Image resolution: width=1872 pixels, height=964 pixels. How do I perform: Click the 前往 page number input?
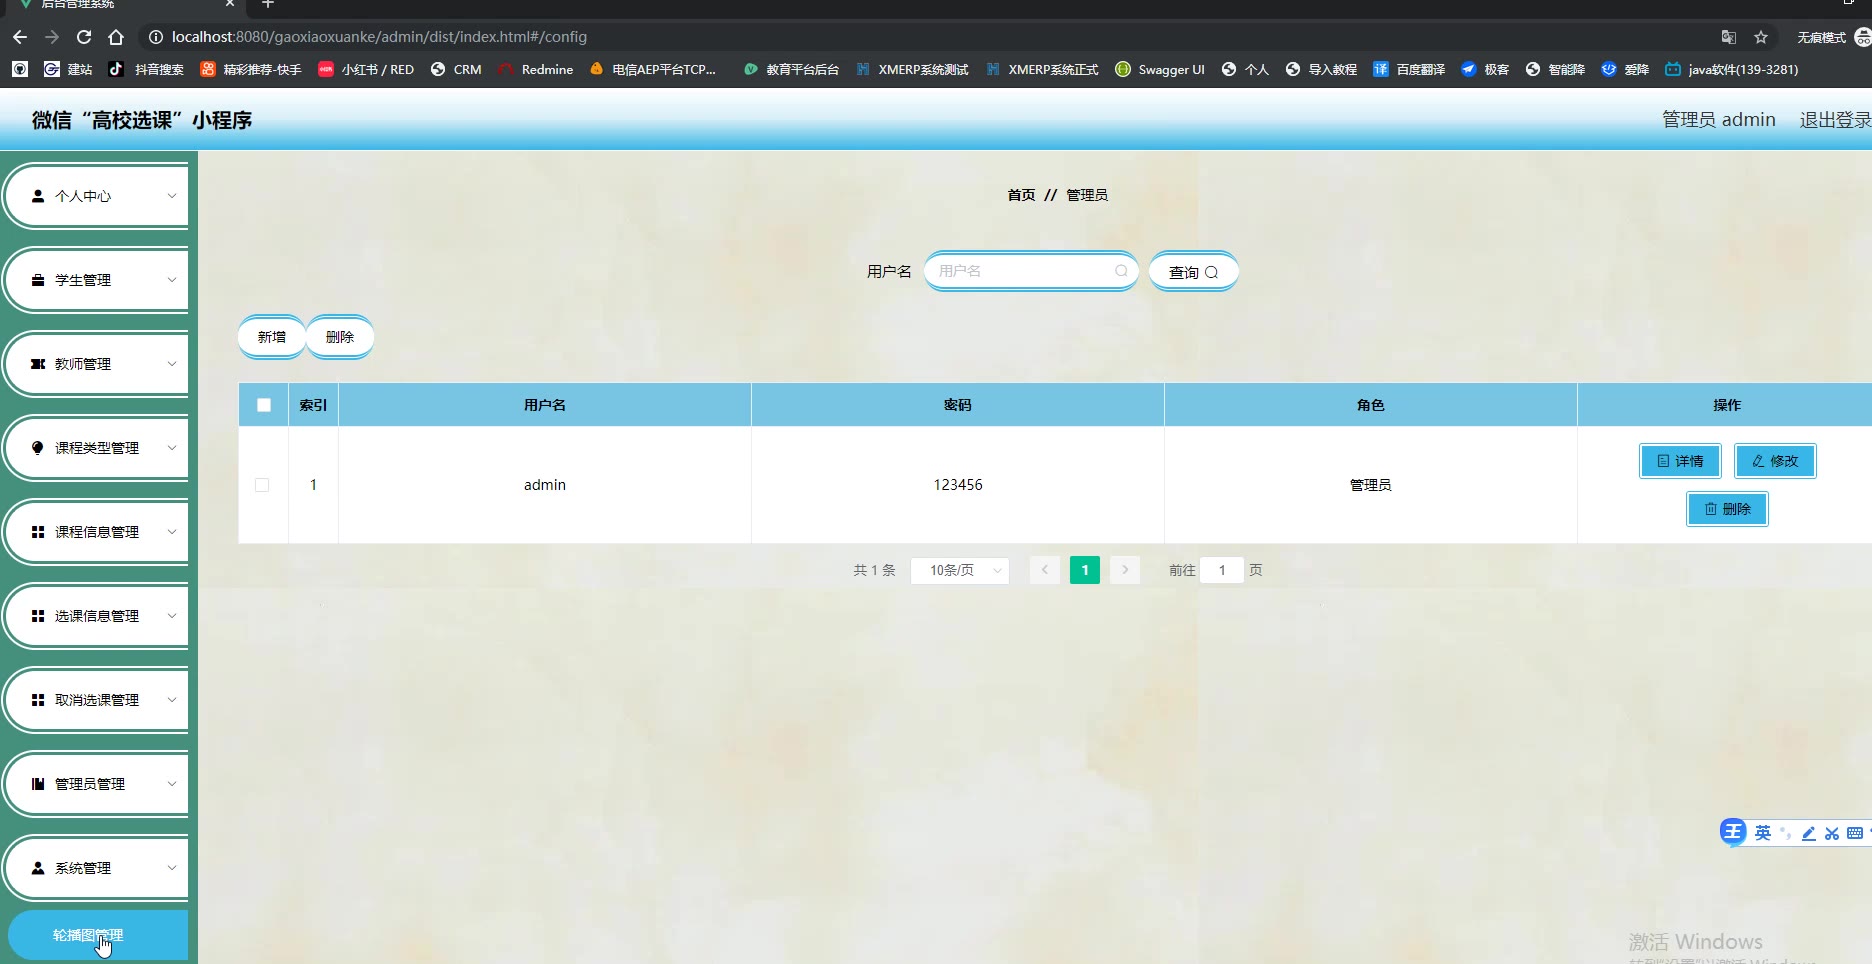(x=1222, y=570)
